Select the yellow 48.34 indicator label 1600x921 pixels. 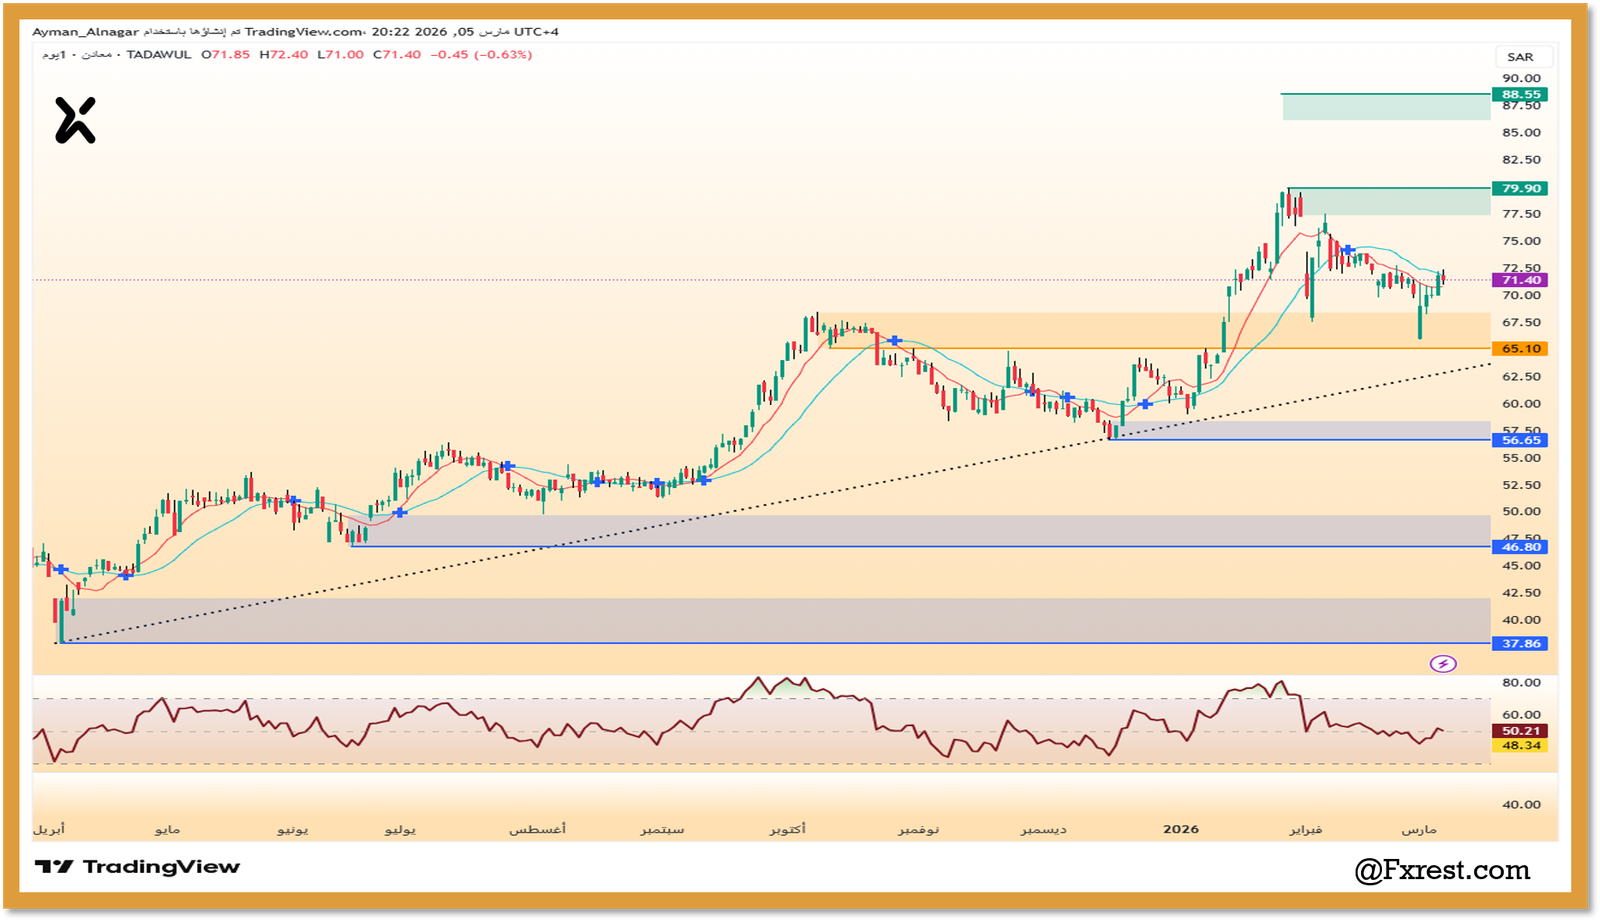click(1520, 746)
